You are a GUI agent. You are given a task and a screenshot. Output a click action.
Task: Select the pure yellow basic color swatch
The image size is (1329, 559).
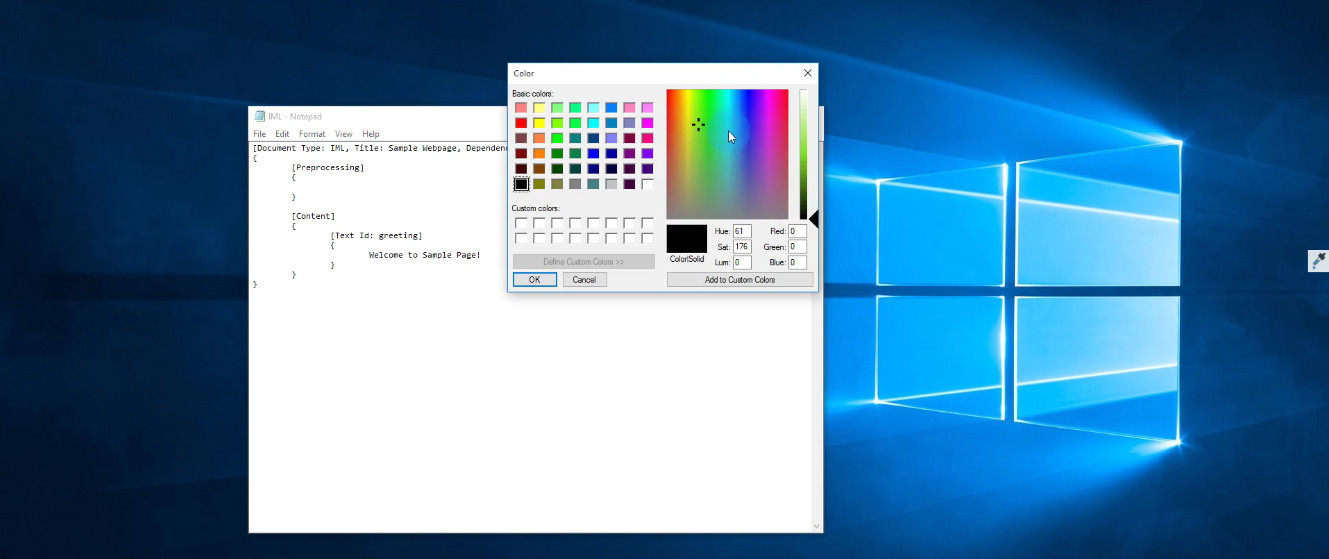(539, 123)
